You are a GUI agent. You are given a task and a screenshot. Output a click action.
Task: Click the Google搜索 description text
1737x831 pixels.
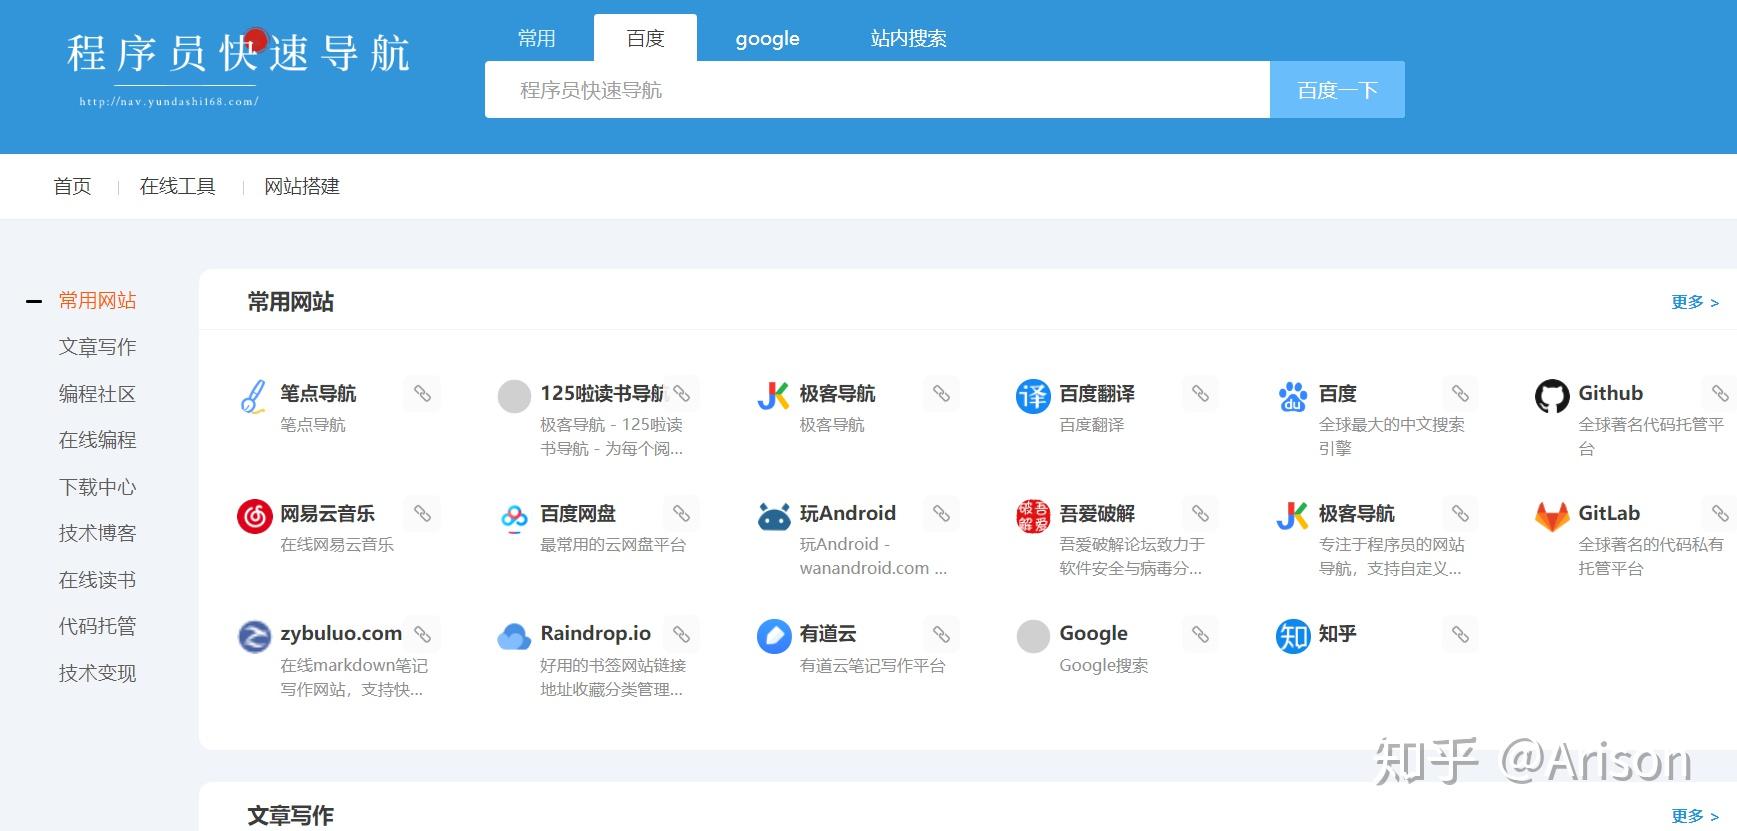point(1103,665)
